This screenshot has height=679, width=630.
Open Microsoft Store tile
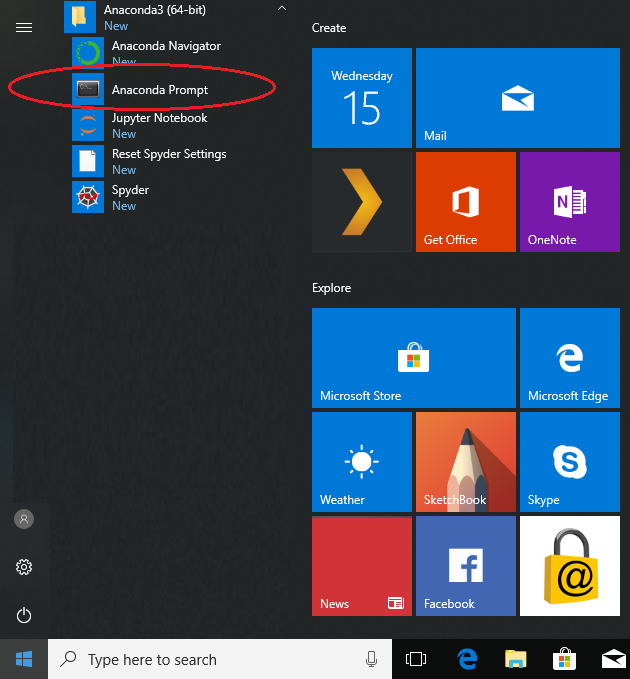point(413,357)
